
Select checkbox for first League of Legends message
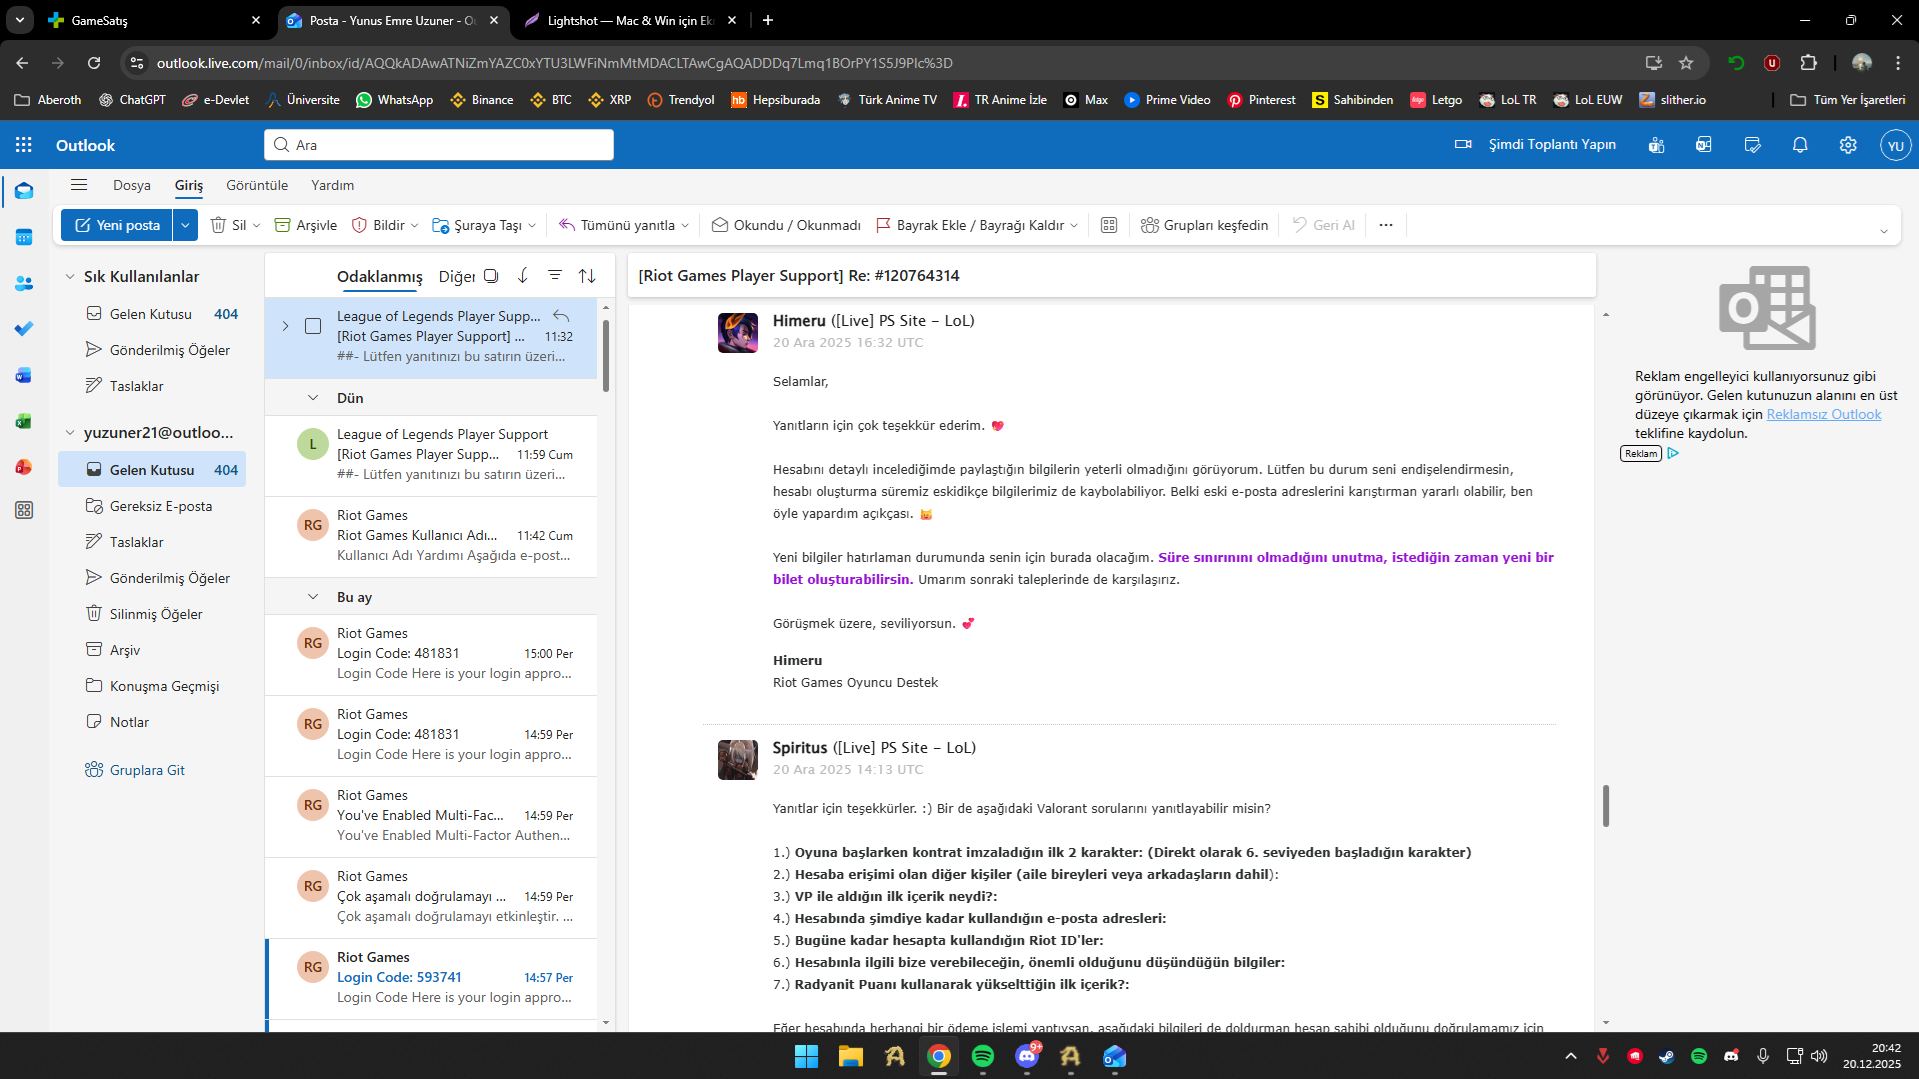[313, 326]
